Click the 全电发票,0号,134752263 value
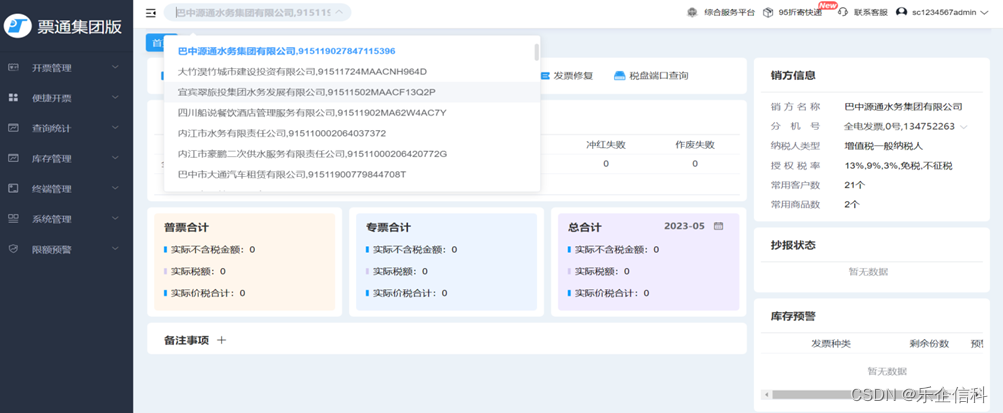This screenshot has height=413, width=1003. (899, 127)
